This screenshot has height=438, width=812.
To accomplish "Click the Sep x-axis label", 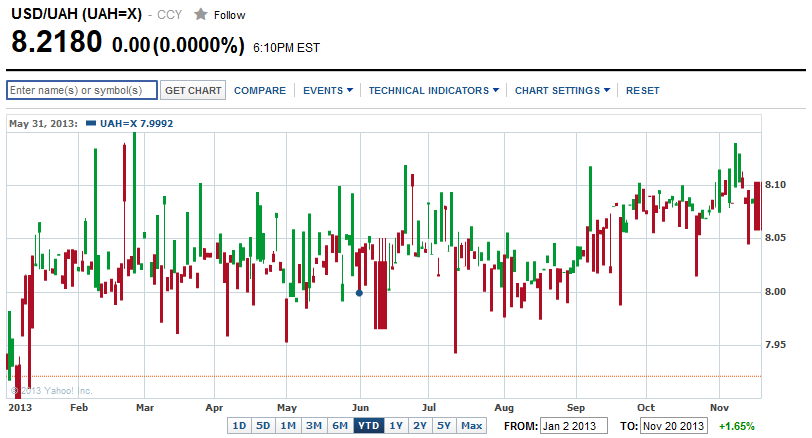I will click(576, 407).
